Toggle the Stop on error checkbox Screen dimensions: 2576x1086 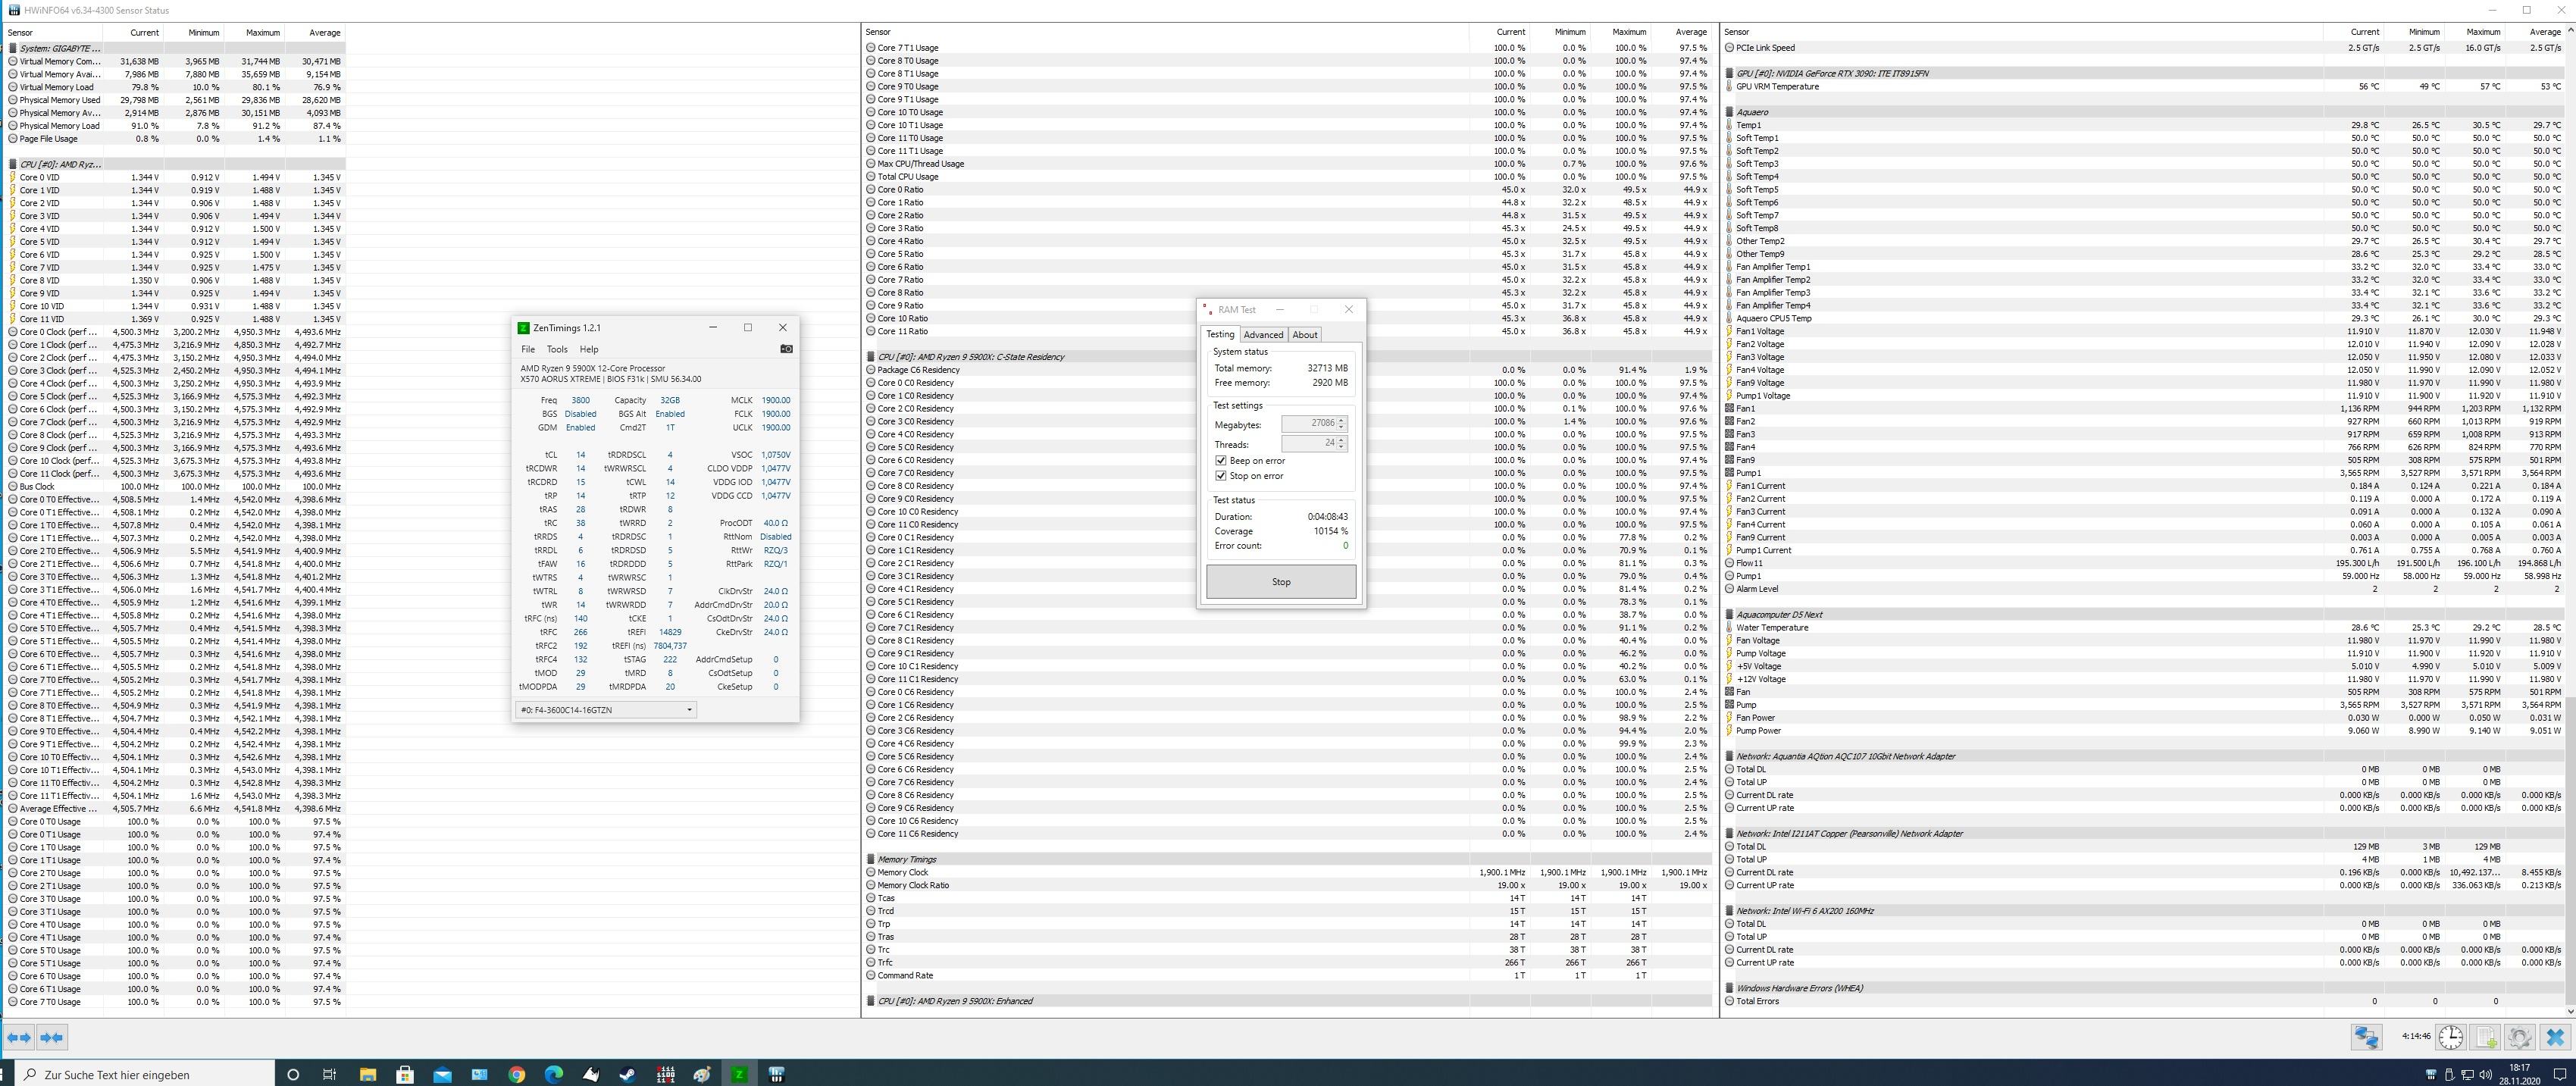click(1221, 476)
